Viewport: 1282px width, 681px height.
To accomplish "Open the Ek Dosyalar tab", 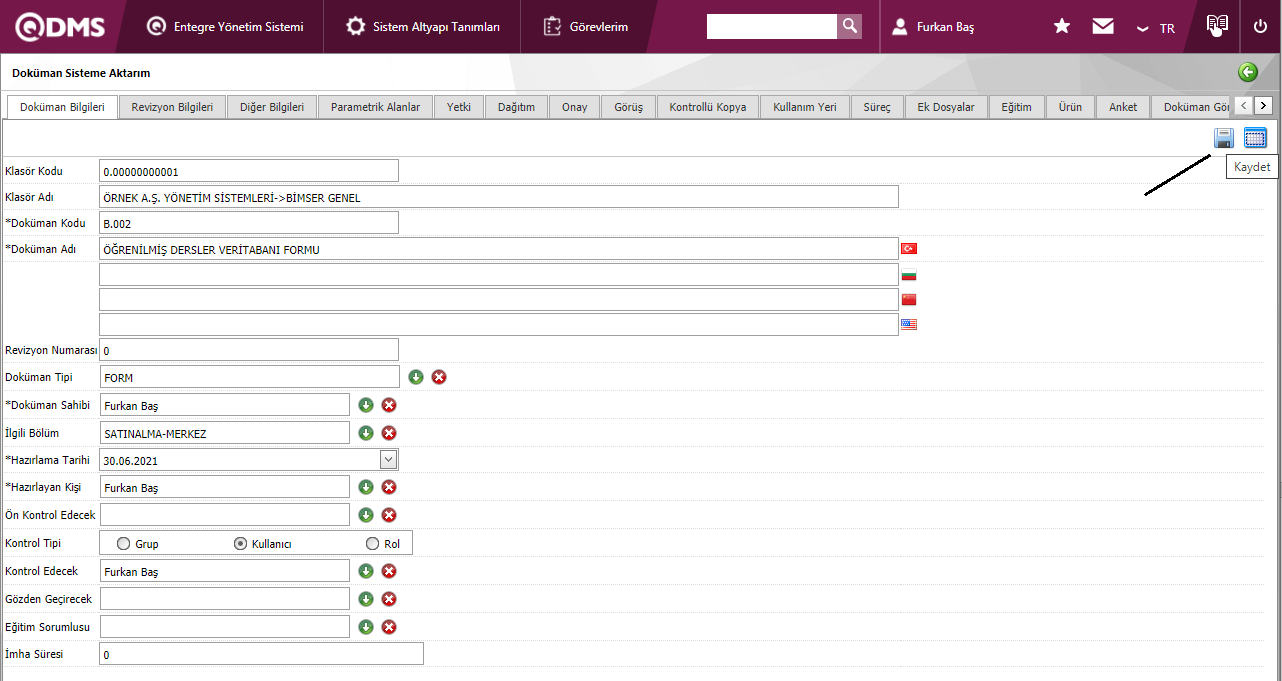I will click(x=946, y=107).
